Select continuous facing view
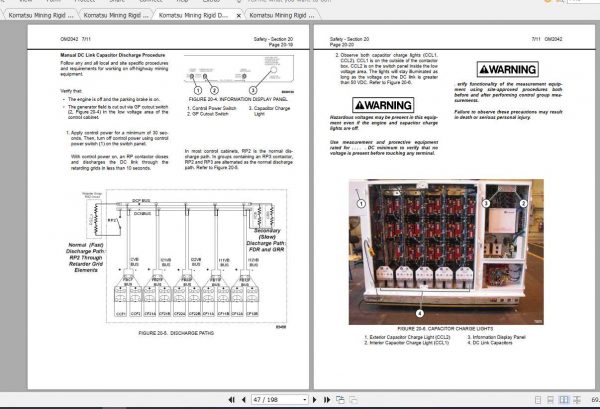 (576, 400)
